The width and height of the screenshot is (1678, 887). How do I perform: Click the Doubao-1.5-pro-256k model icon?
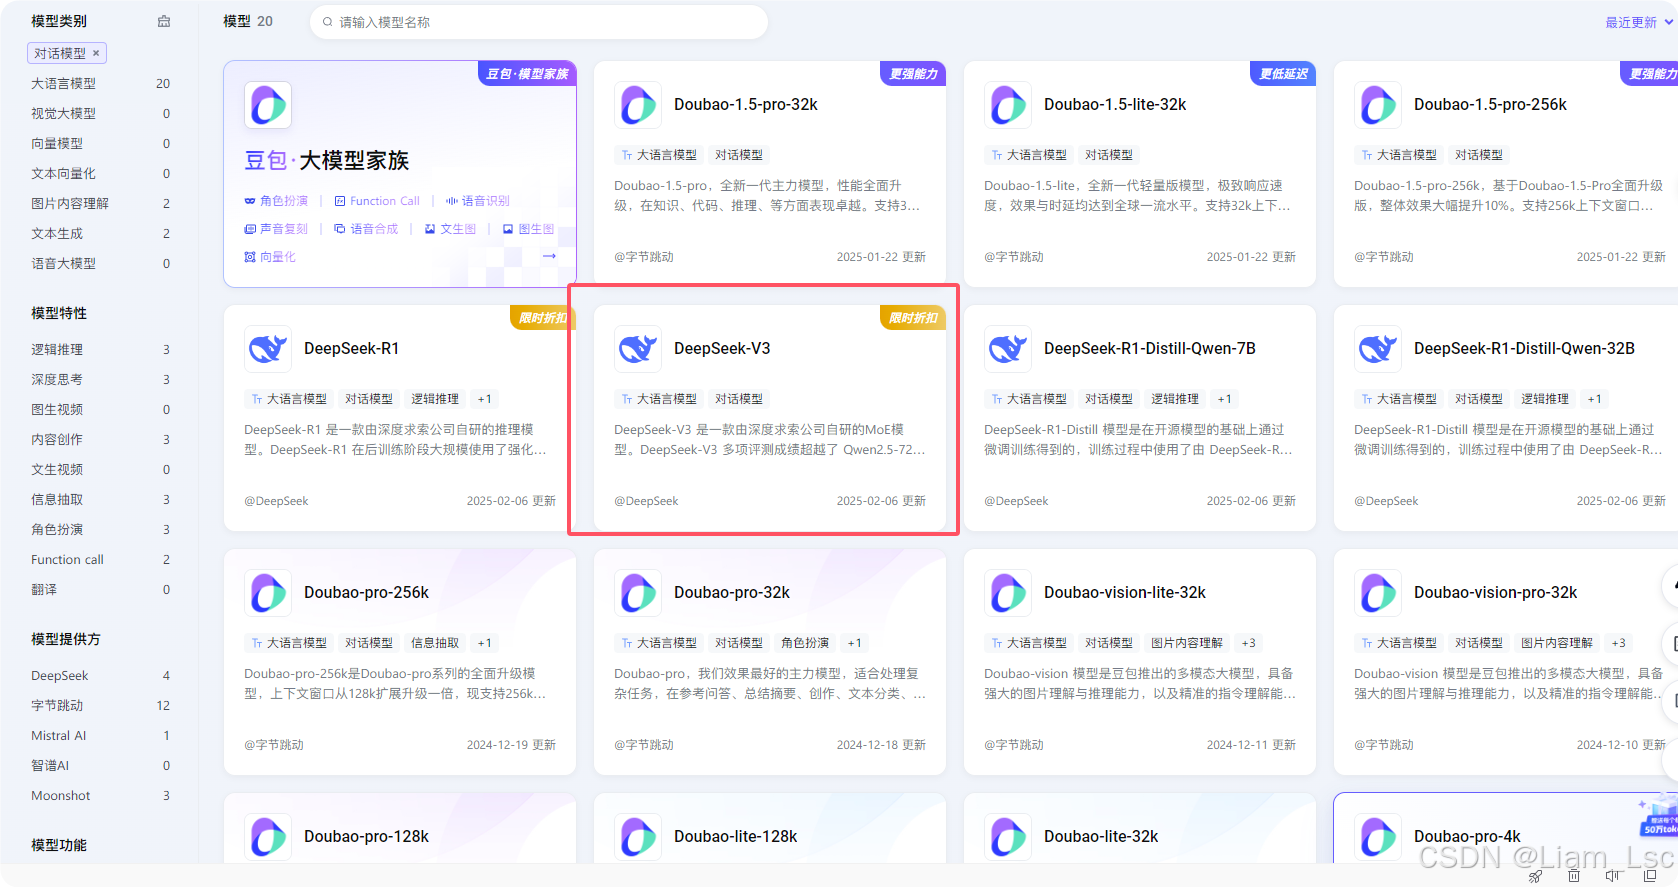pyautogui.click(x=1378, y=105)
